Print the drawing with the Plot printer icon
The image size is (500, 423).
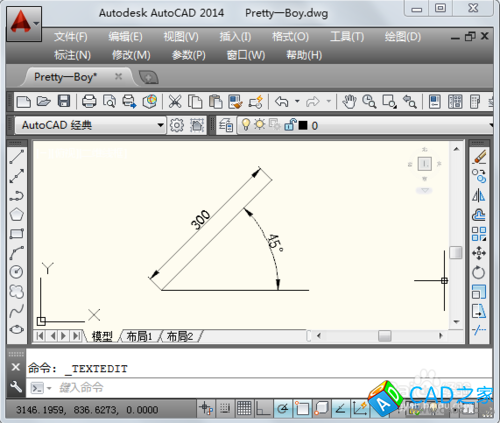point(89,101)
